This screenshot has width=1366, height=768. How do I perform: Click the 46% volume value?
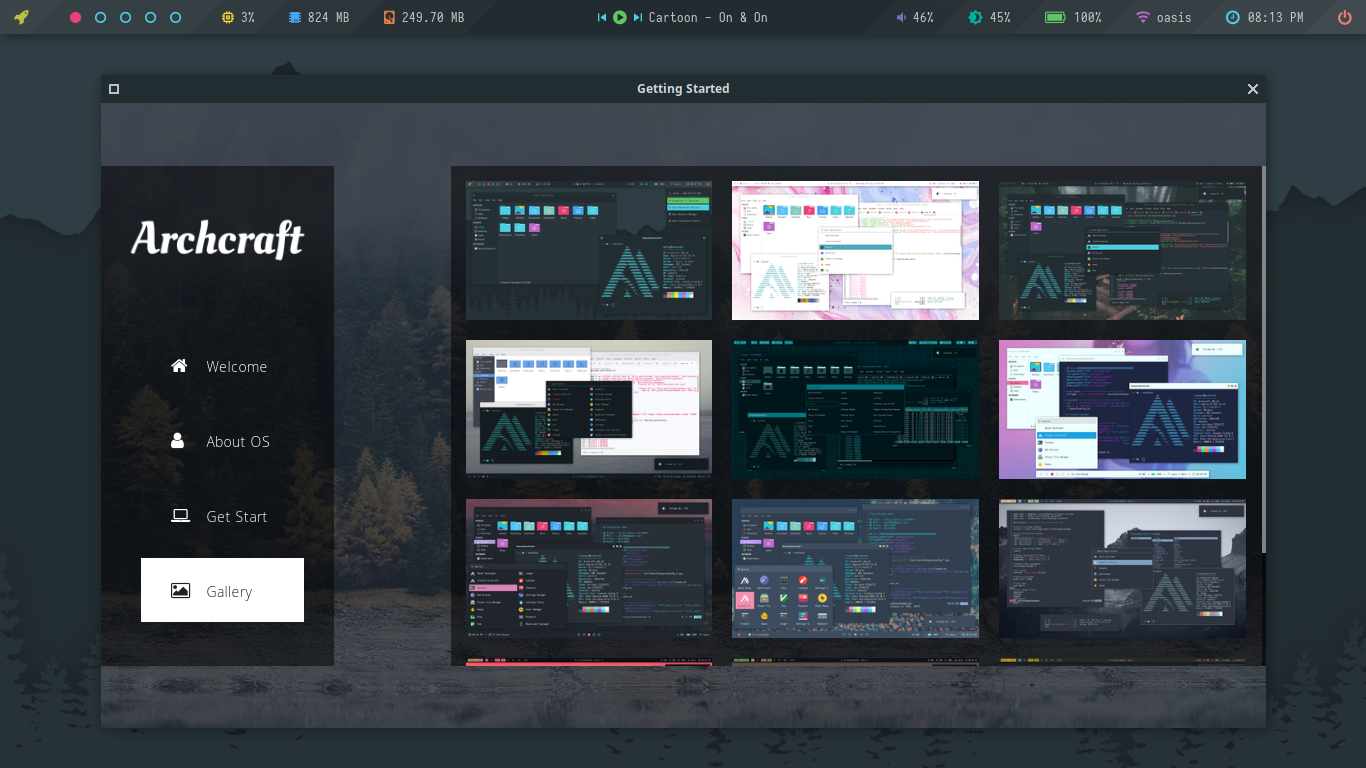pyautogui.click(x=923, y=18)
